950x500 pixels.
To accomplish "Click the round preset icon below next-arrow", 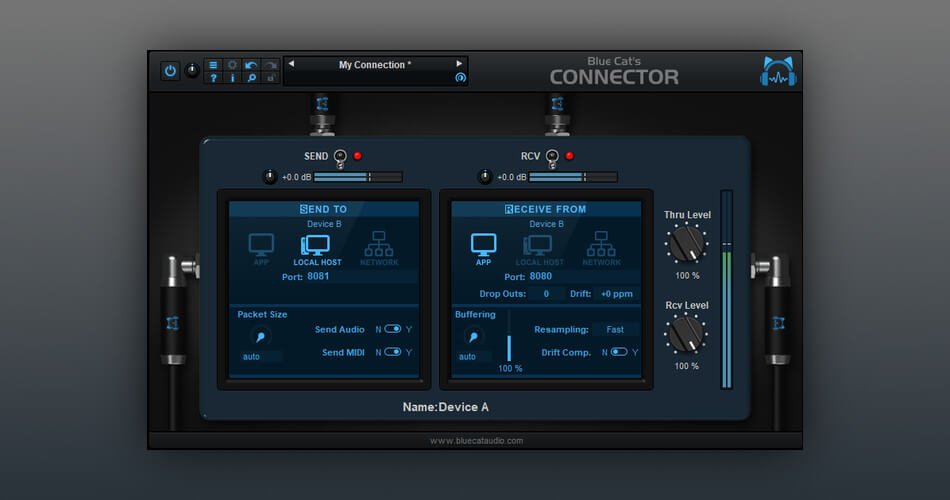I will 460,78.
